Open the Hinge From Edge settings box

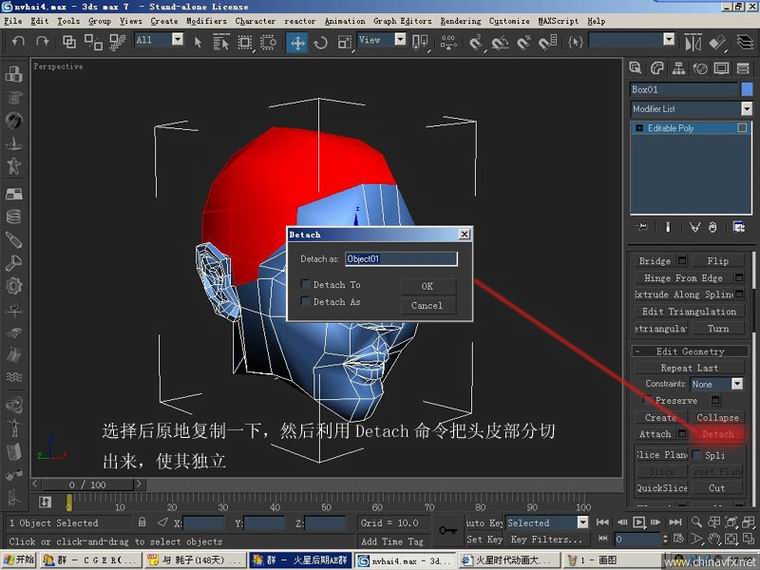click(739, 278)
